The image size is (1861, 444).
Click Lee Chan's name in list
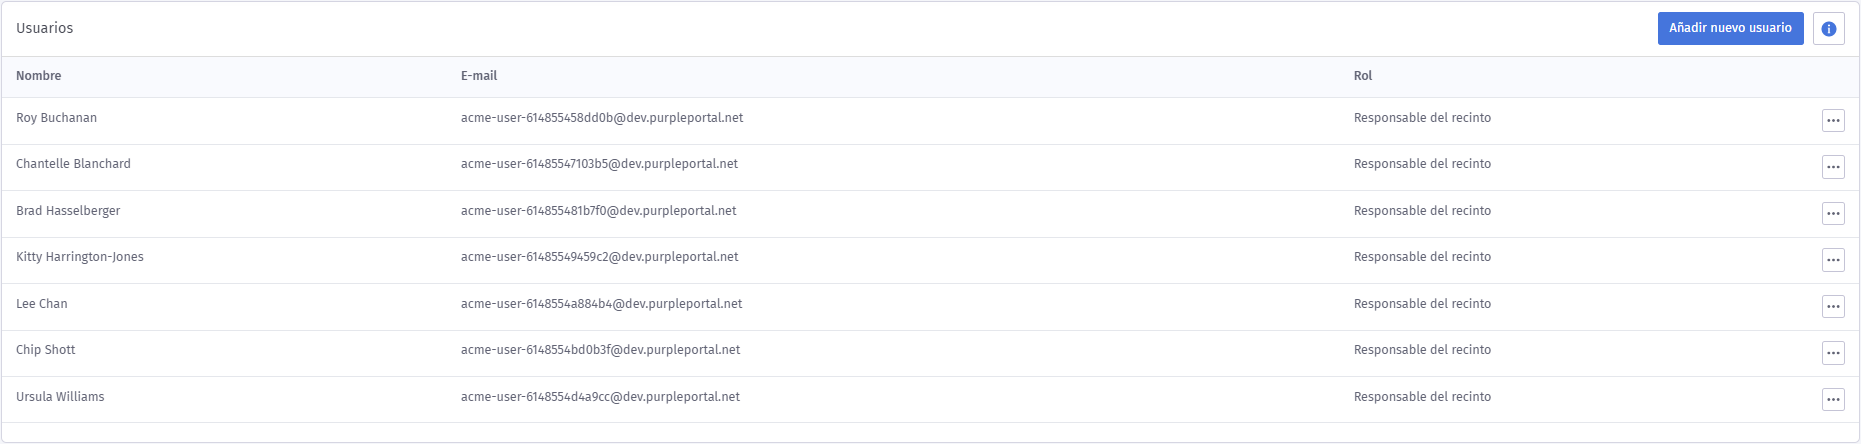(x=42, y=304)
